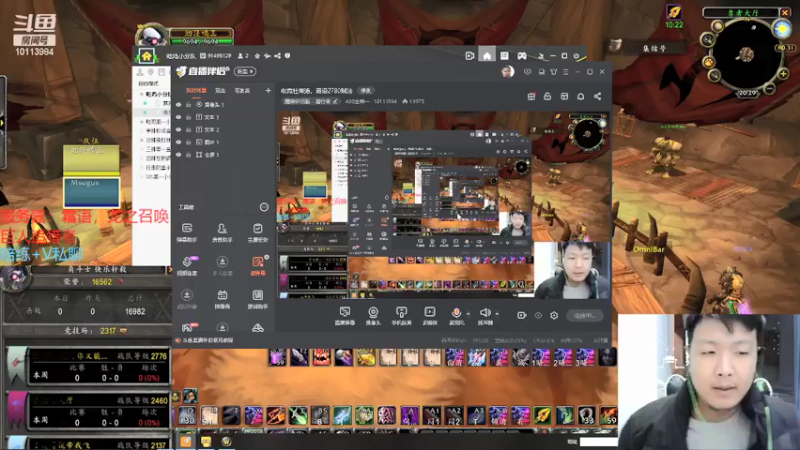Click the multimedia icon in bottom bar
The width and height of the screenshot is (800, 450).
(430, 315)
